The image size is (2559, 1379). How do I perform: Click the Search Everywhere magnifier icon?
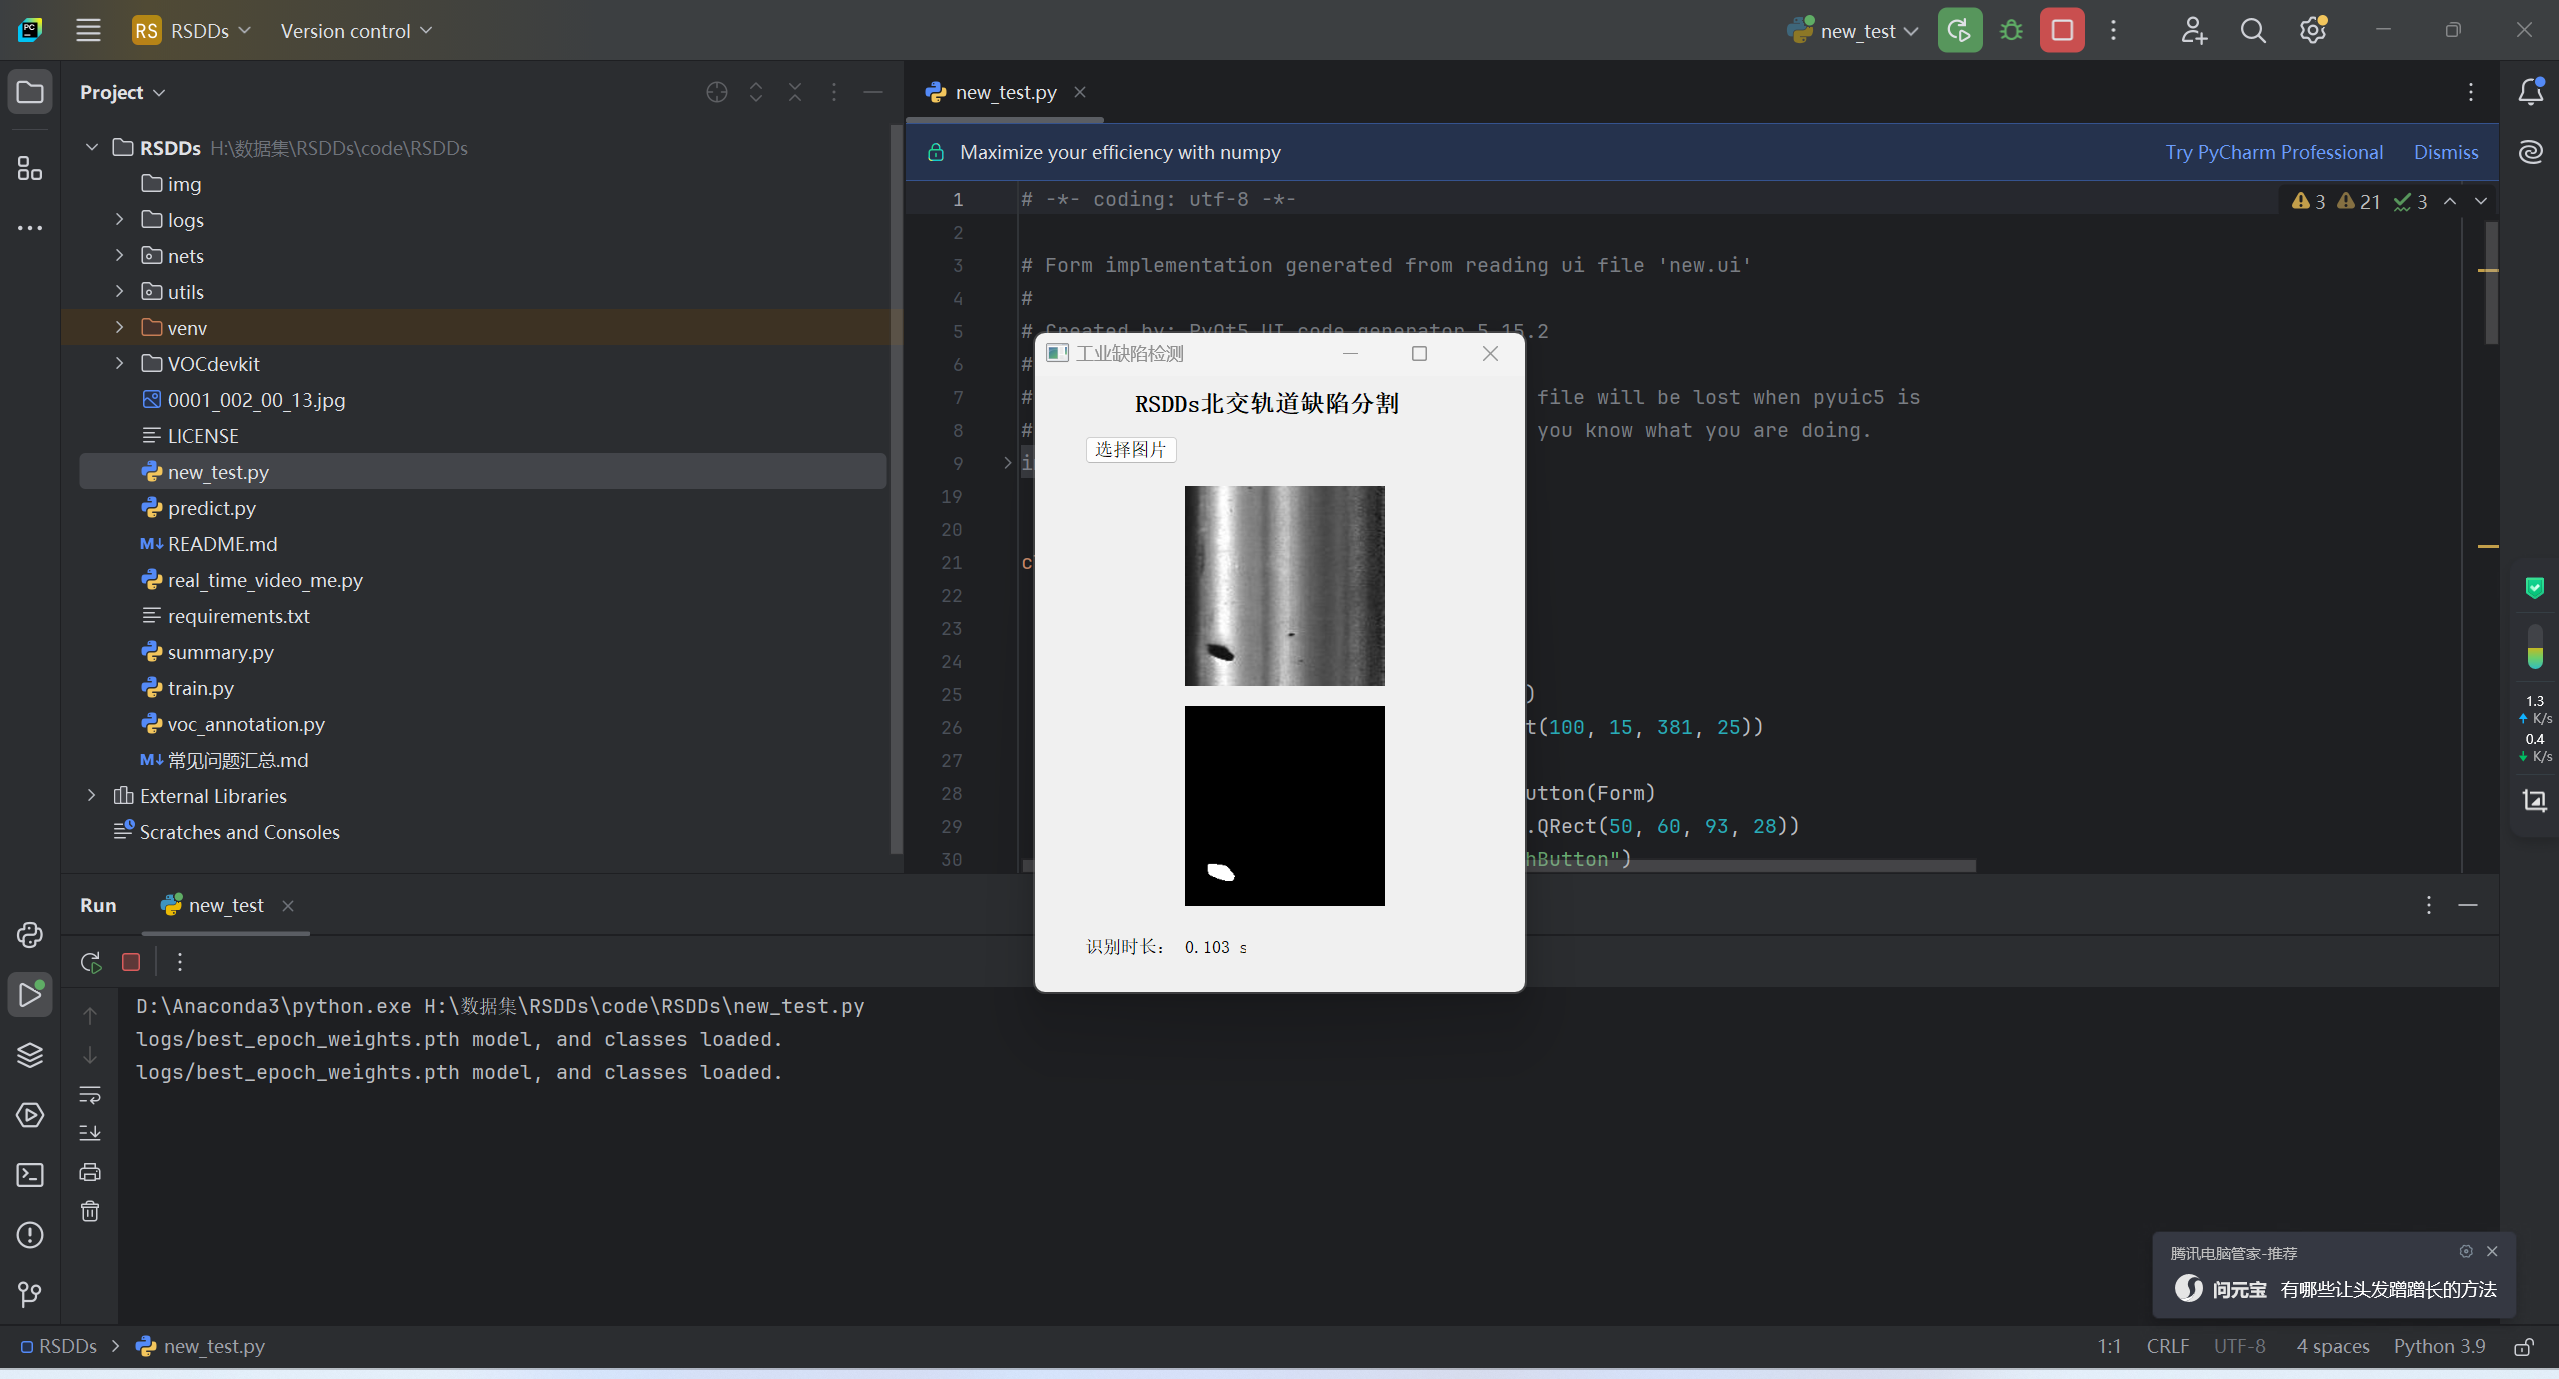[x=2253, y=31]
